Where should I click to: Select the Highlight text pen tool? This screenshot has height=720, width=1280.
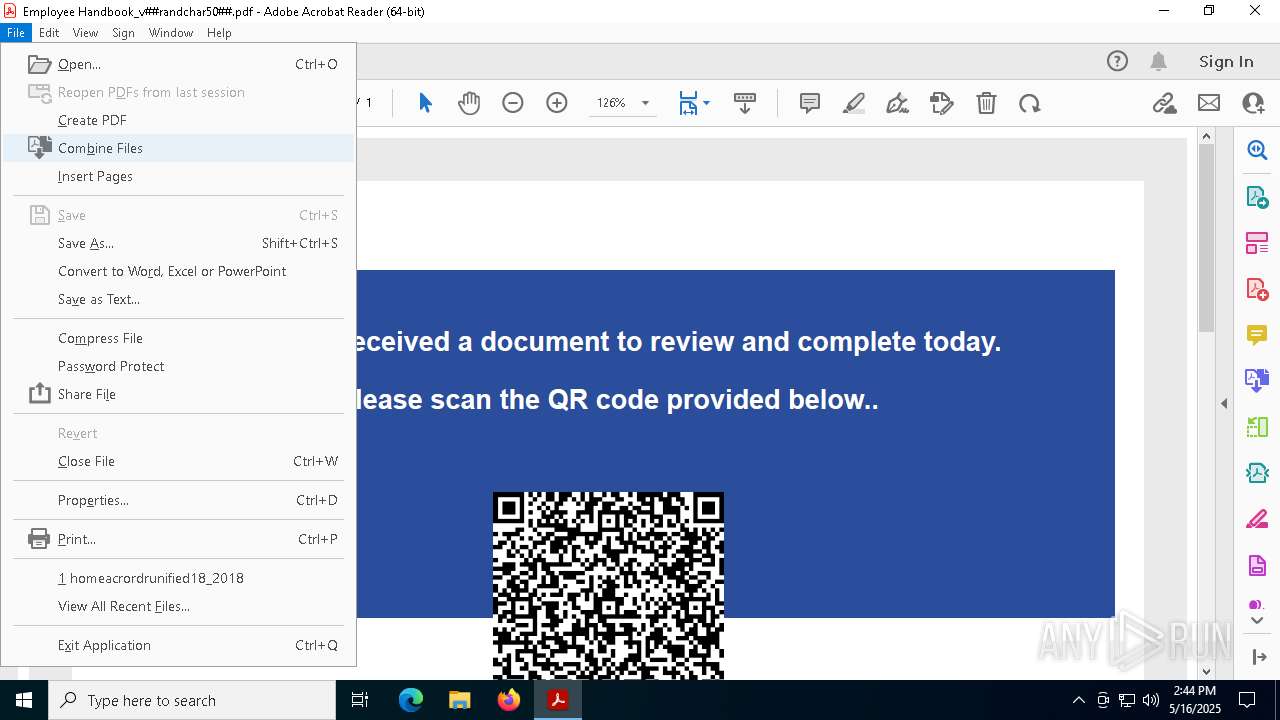pyautogui.click(x=854, y=103)
